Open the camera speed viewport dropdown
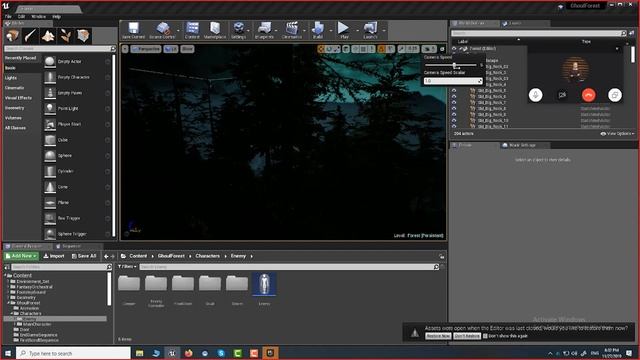This screenshot has height=360, width=640. tap(429, 49)
